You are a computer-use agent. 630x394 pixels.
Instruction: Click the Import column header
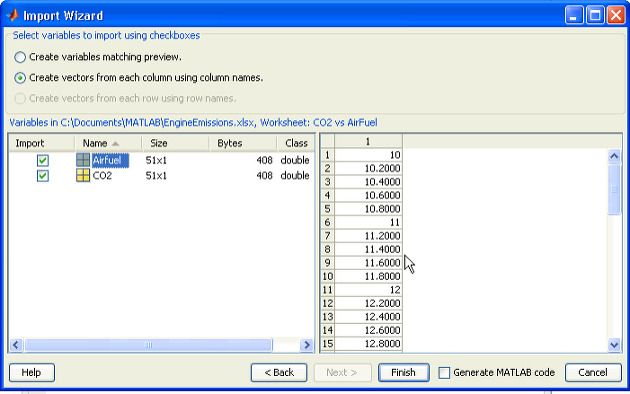[x=41, y=143]
